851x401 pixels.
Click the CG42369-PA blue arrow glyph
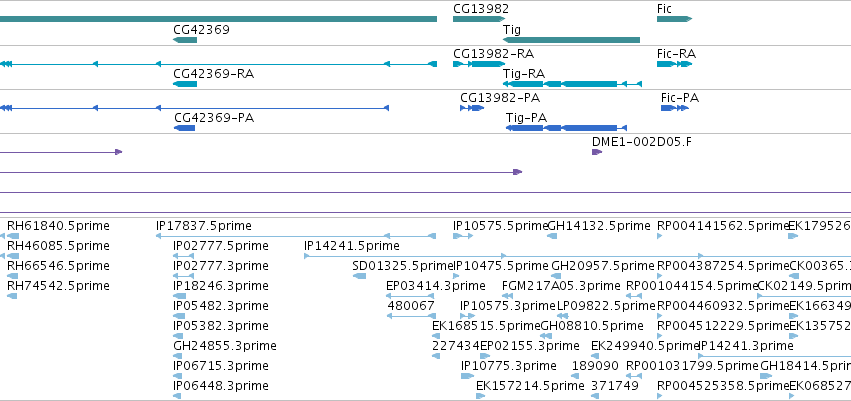tap(185, 128)
